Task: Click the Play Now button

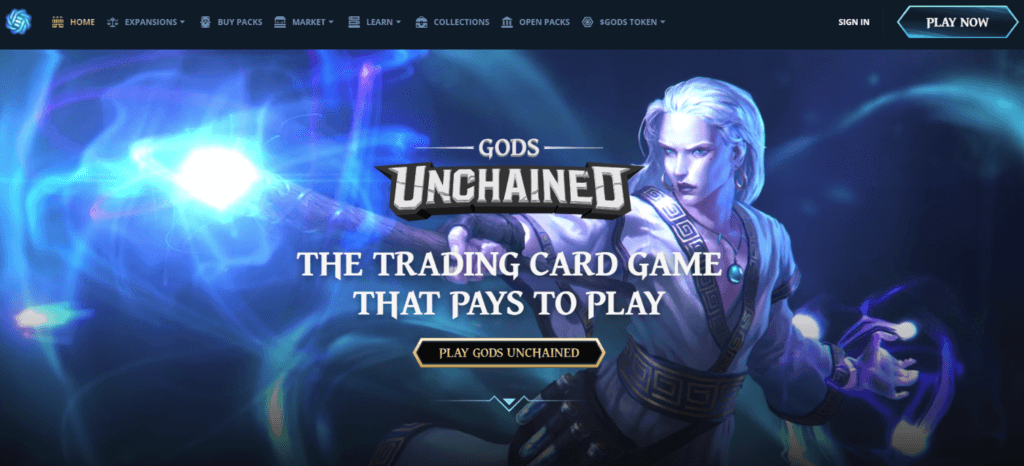Action: pyautogui.click(x=957, y=22)
